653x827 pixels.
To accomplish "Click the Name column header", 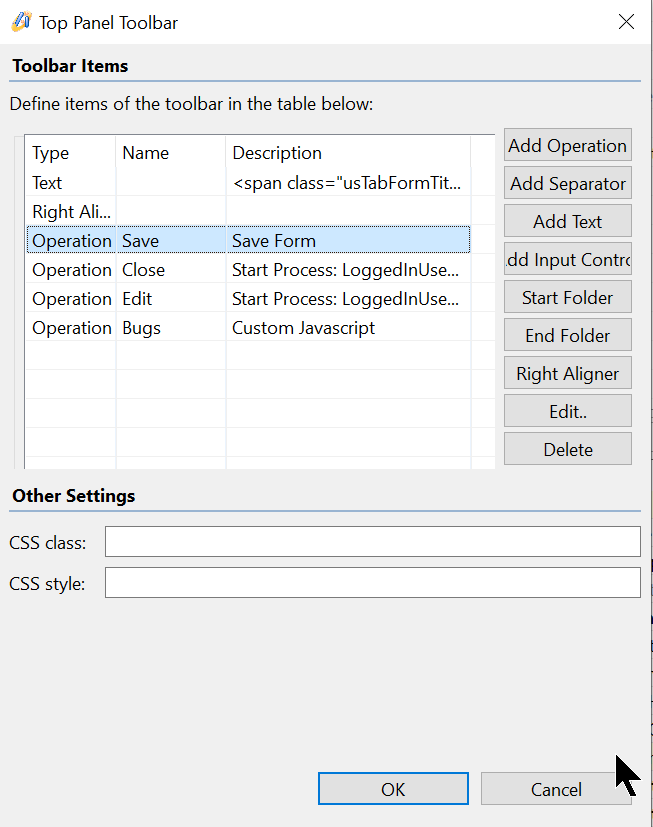I will pos(171,152).
